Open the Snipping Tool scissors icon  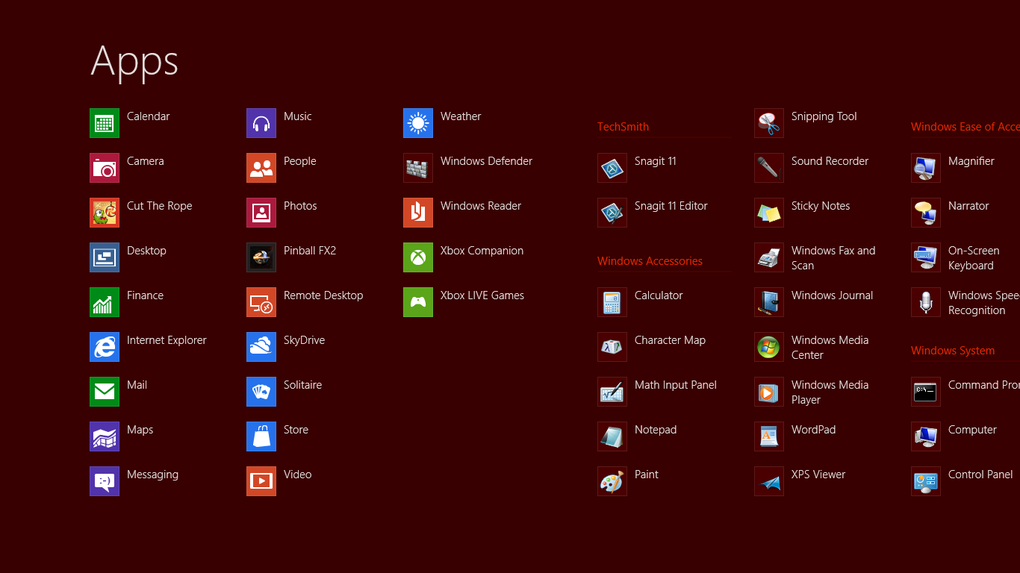coord(769,123)
